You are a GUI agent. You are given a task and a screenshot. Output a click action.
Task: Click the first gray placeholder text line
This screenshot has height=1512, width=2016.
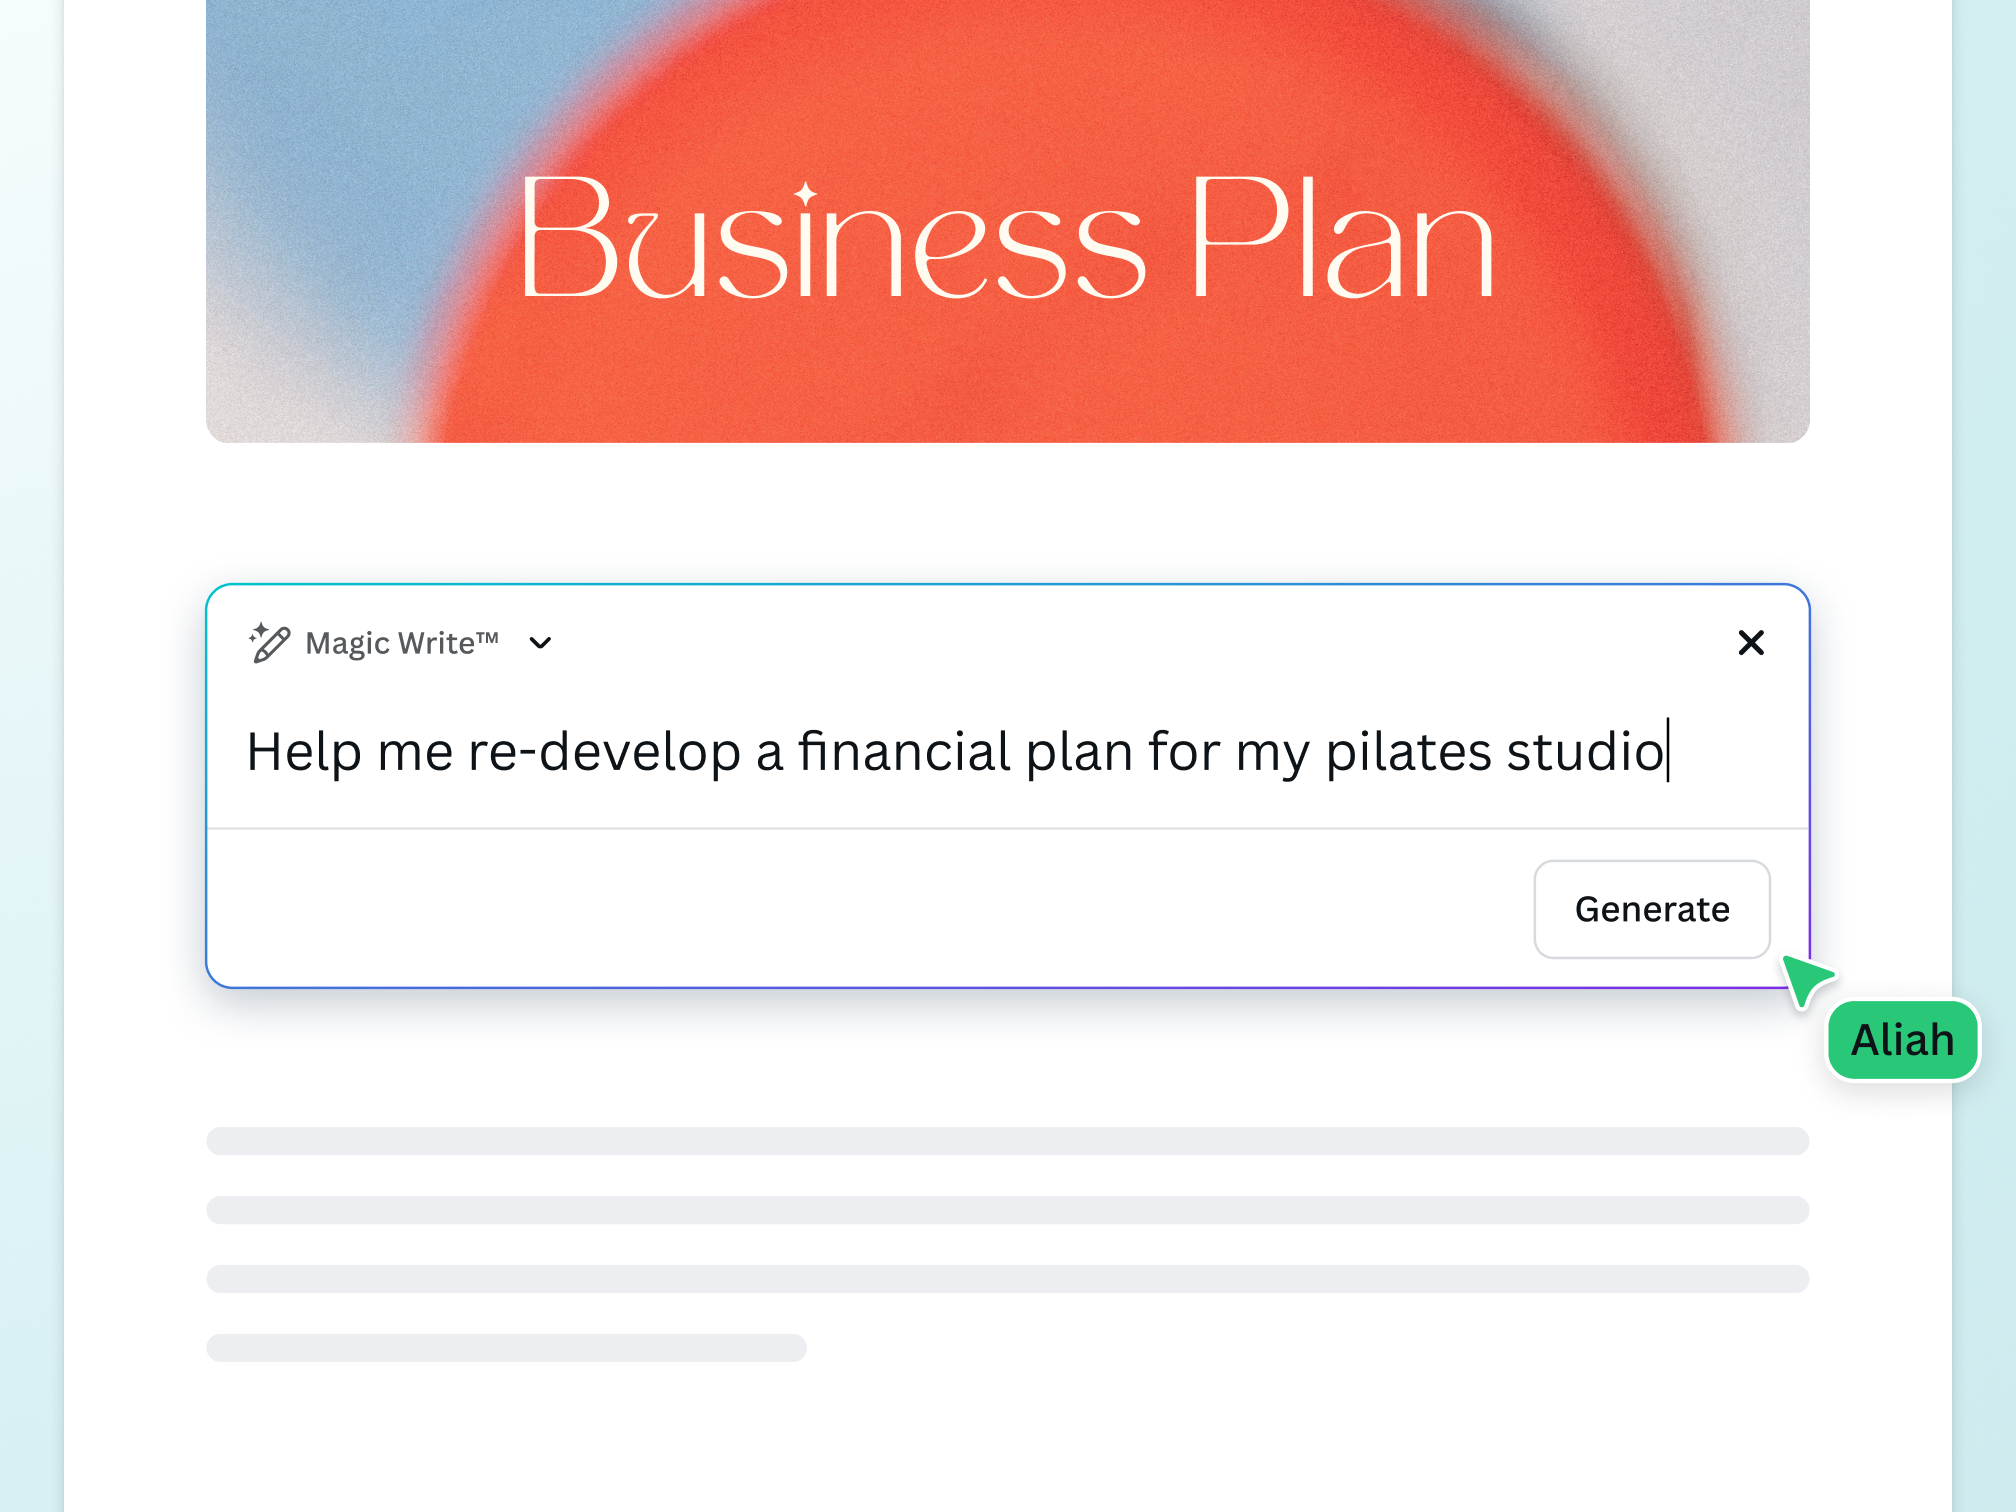tap(1007, 1141)
